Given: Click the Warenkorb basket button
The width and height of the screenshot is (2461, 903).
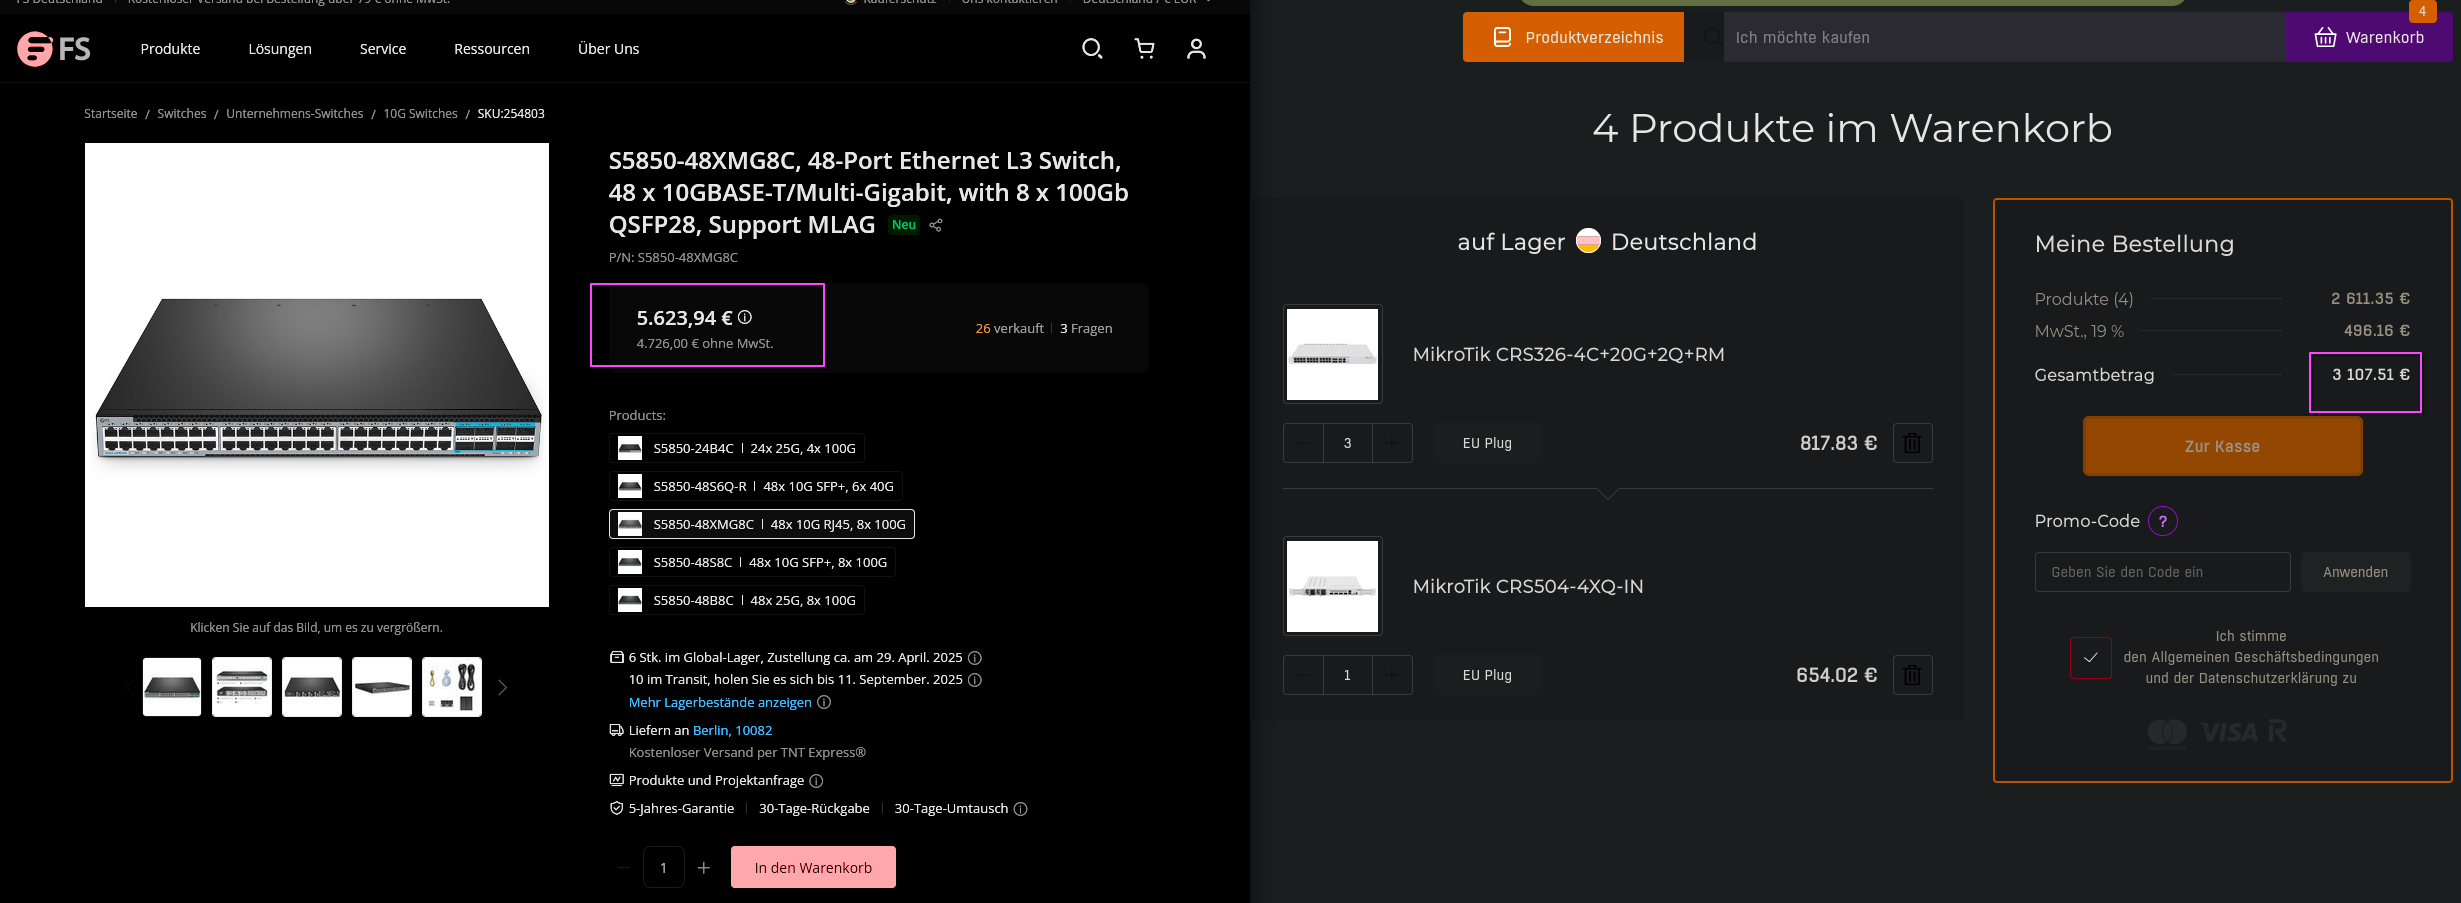Looking at the screenshot, I should coord(2369,37).
